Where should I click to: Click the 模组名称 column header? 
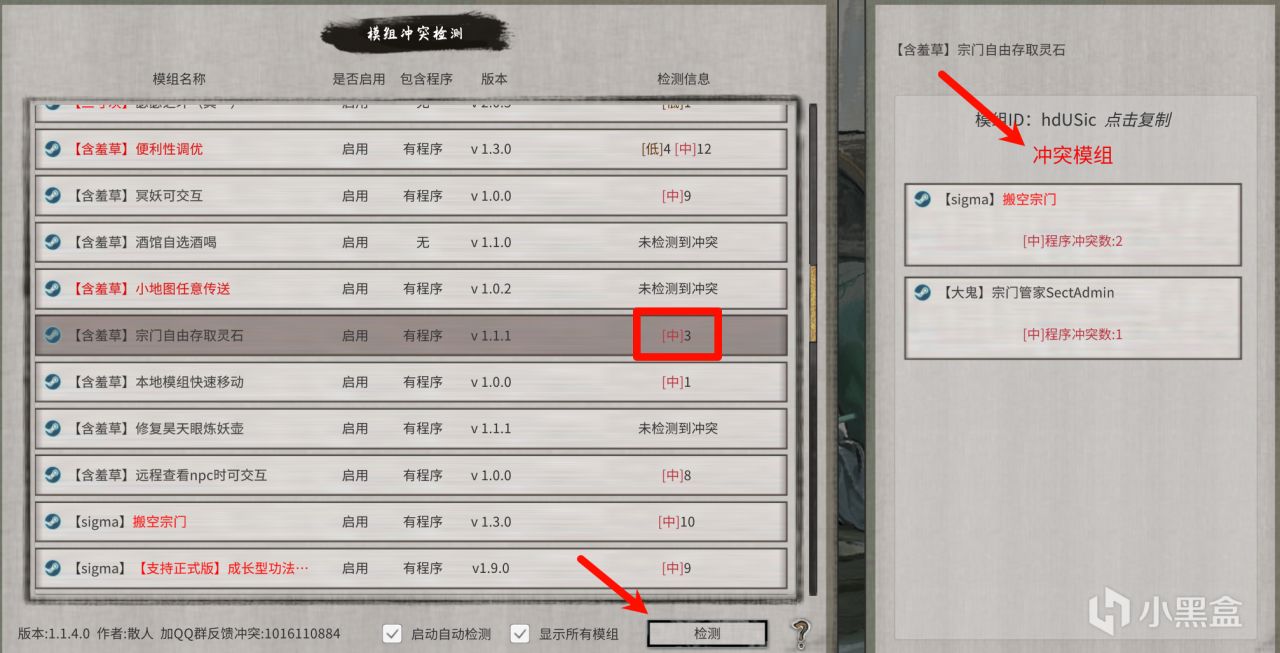click(x=179, y=79)
